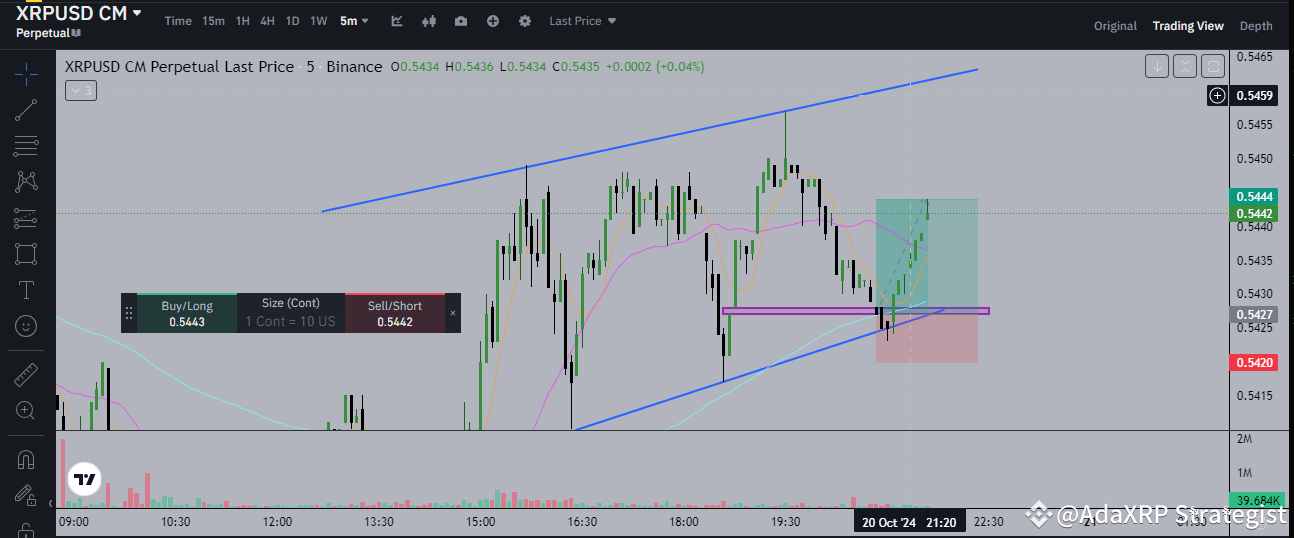Select the purple horizontal support rectangle

pyautogui.click(x=855, y=311)
